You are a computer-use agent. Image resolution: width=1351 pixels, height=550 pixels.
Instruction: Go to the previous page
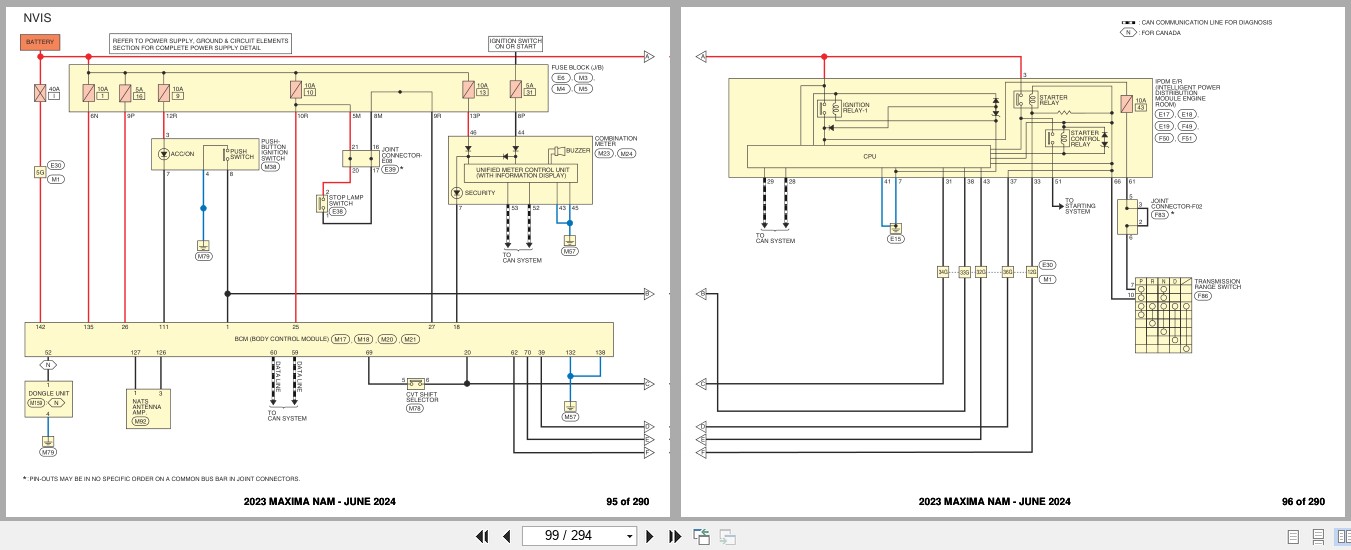506,536
